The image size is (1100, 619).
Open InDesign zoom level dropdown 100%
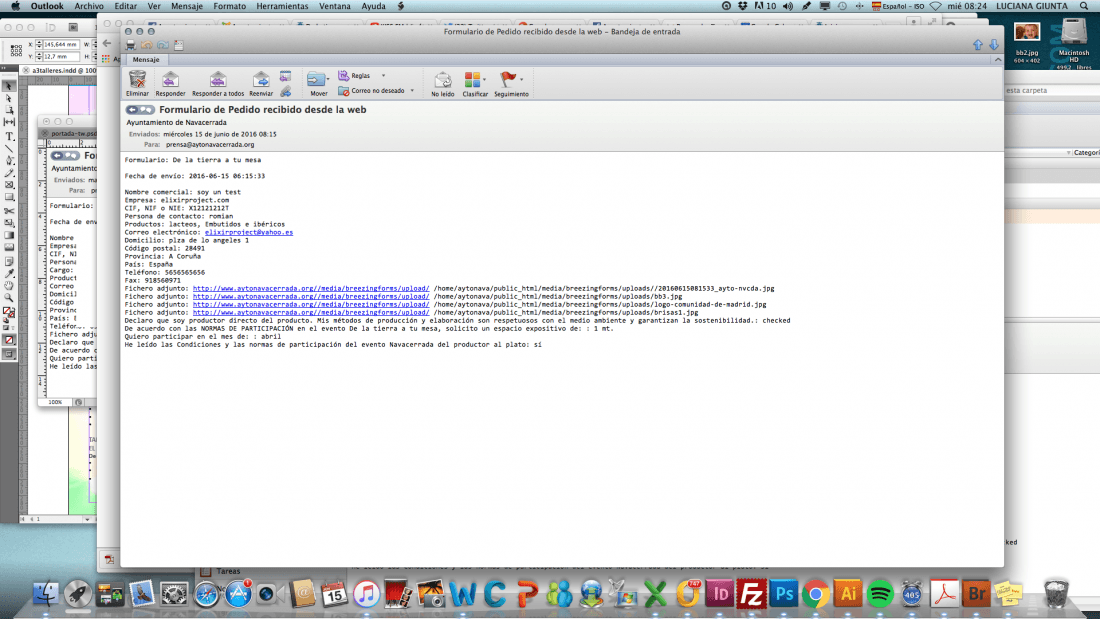pyautogui.click(x=56, y=402)
